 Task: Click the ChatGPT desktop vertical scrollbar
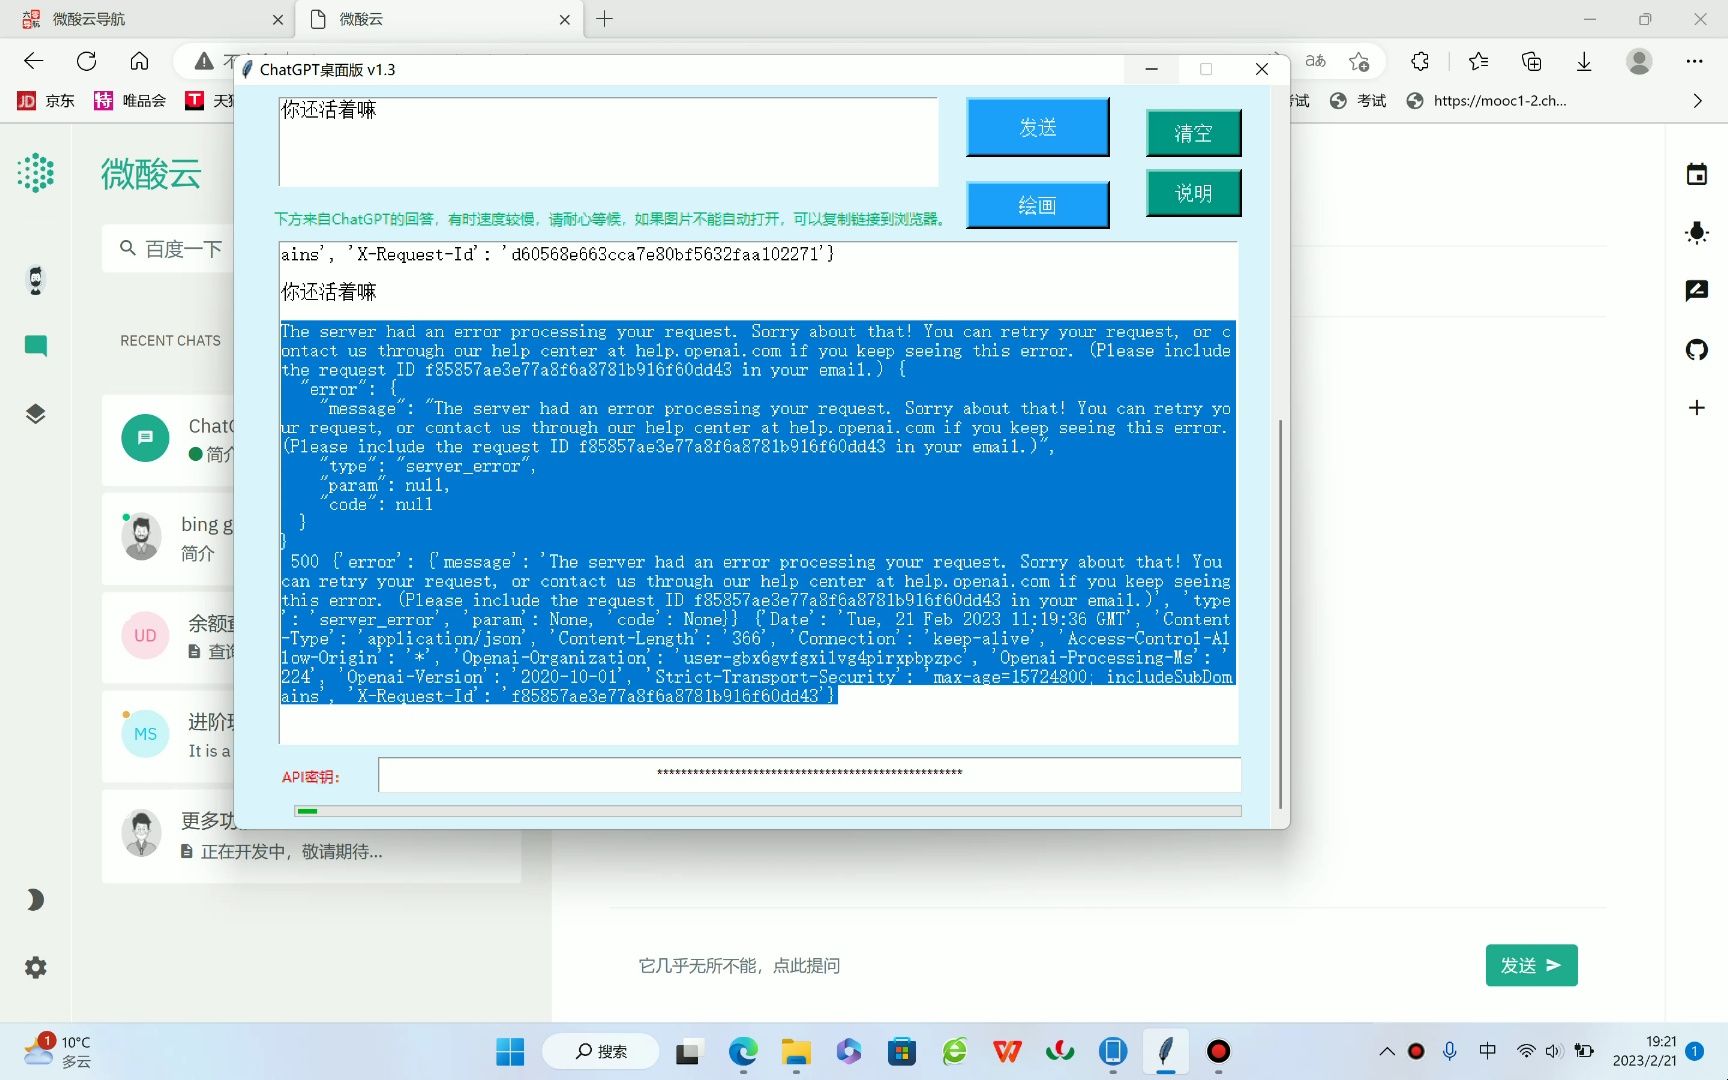click(x=1280, y=613)
